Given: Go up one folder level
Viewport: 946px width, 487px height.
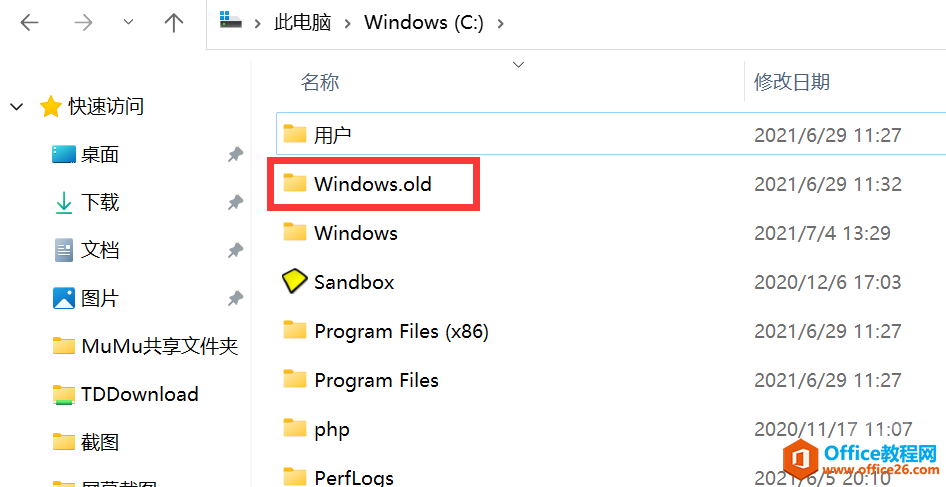Looking at the screenshot, I should click(174, 23).
